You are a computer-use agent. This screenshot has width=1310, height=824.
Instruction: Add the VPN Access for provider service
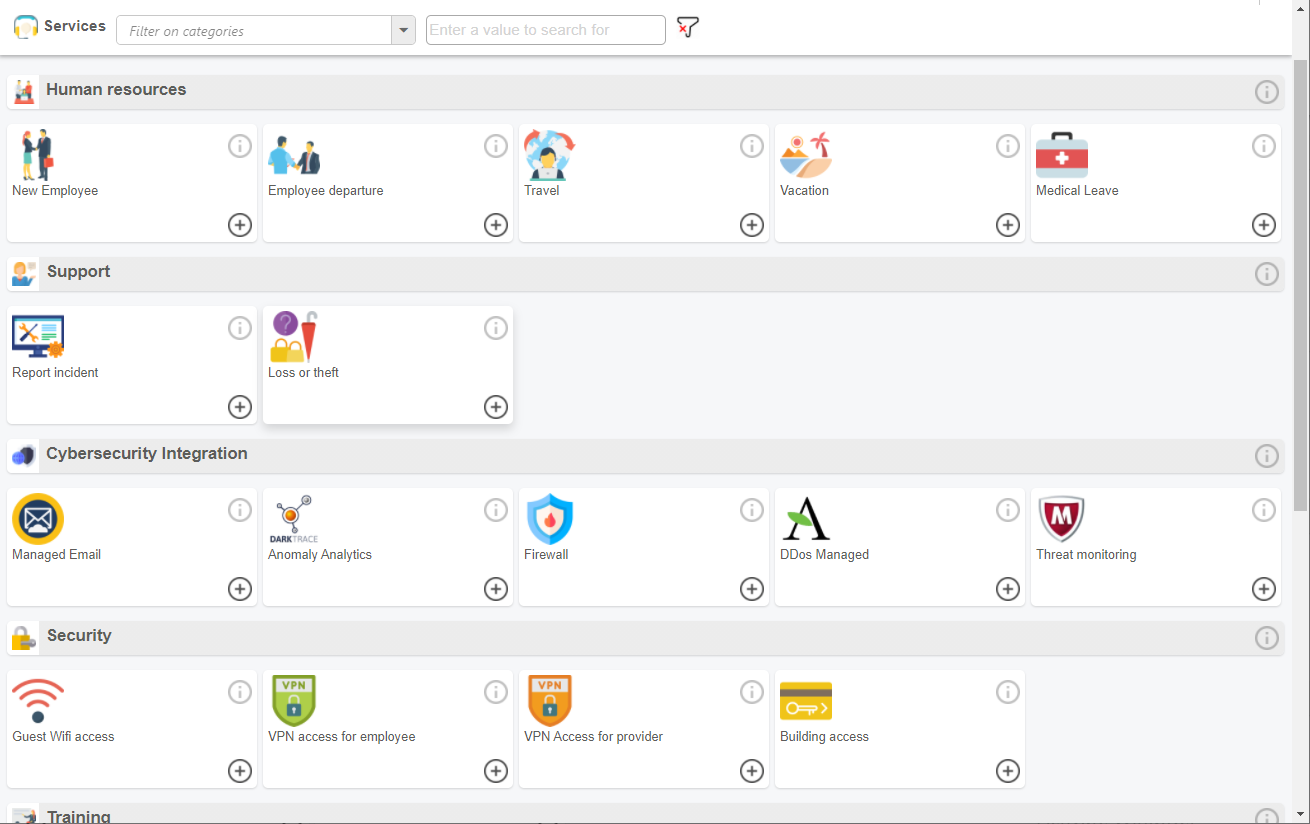pos(751,771)
